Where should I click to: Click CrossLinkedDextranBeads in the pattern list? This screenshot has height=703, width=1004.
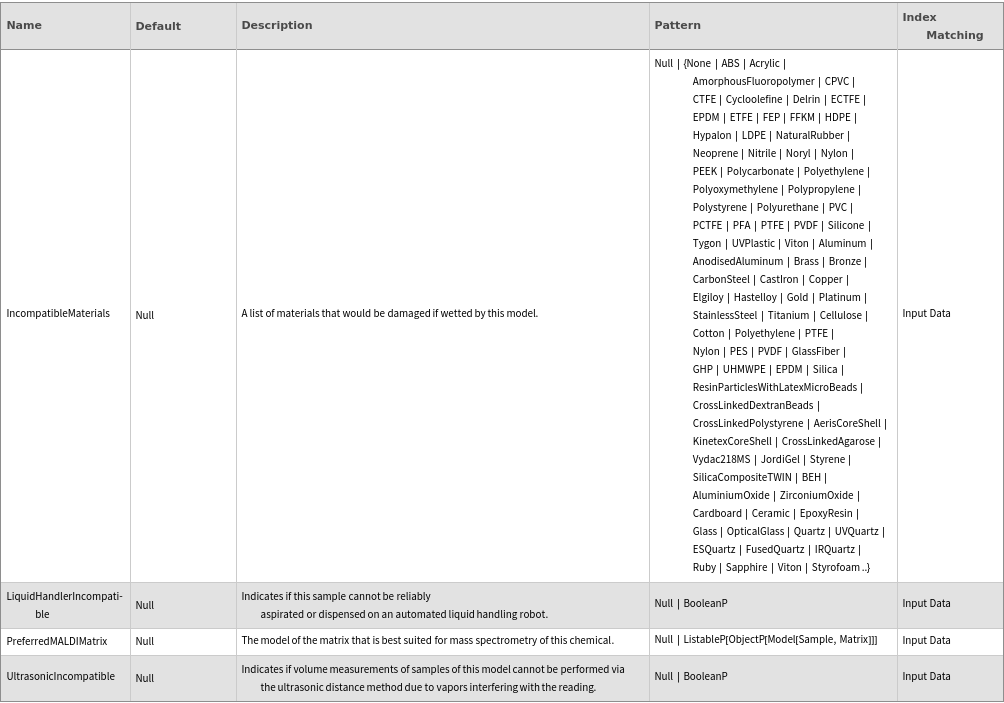752,406
